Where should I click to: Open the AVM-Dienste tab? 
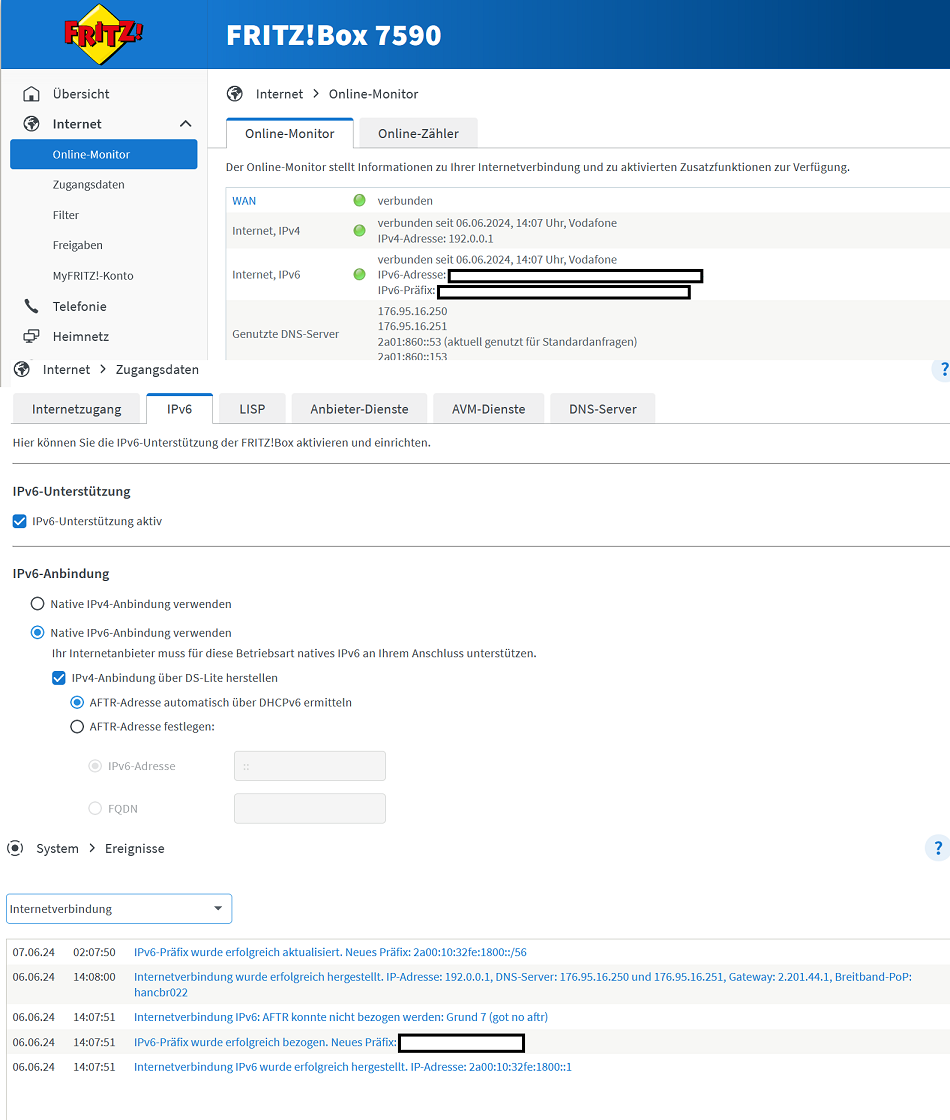pyautogui.click(x=489, y=409)
